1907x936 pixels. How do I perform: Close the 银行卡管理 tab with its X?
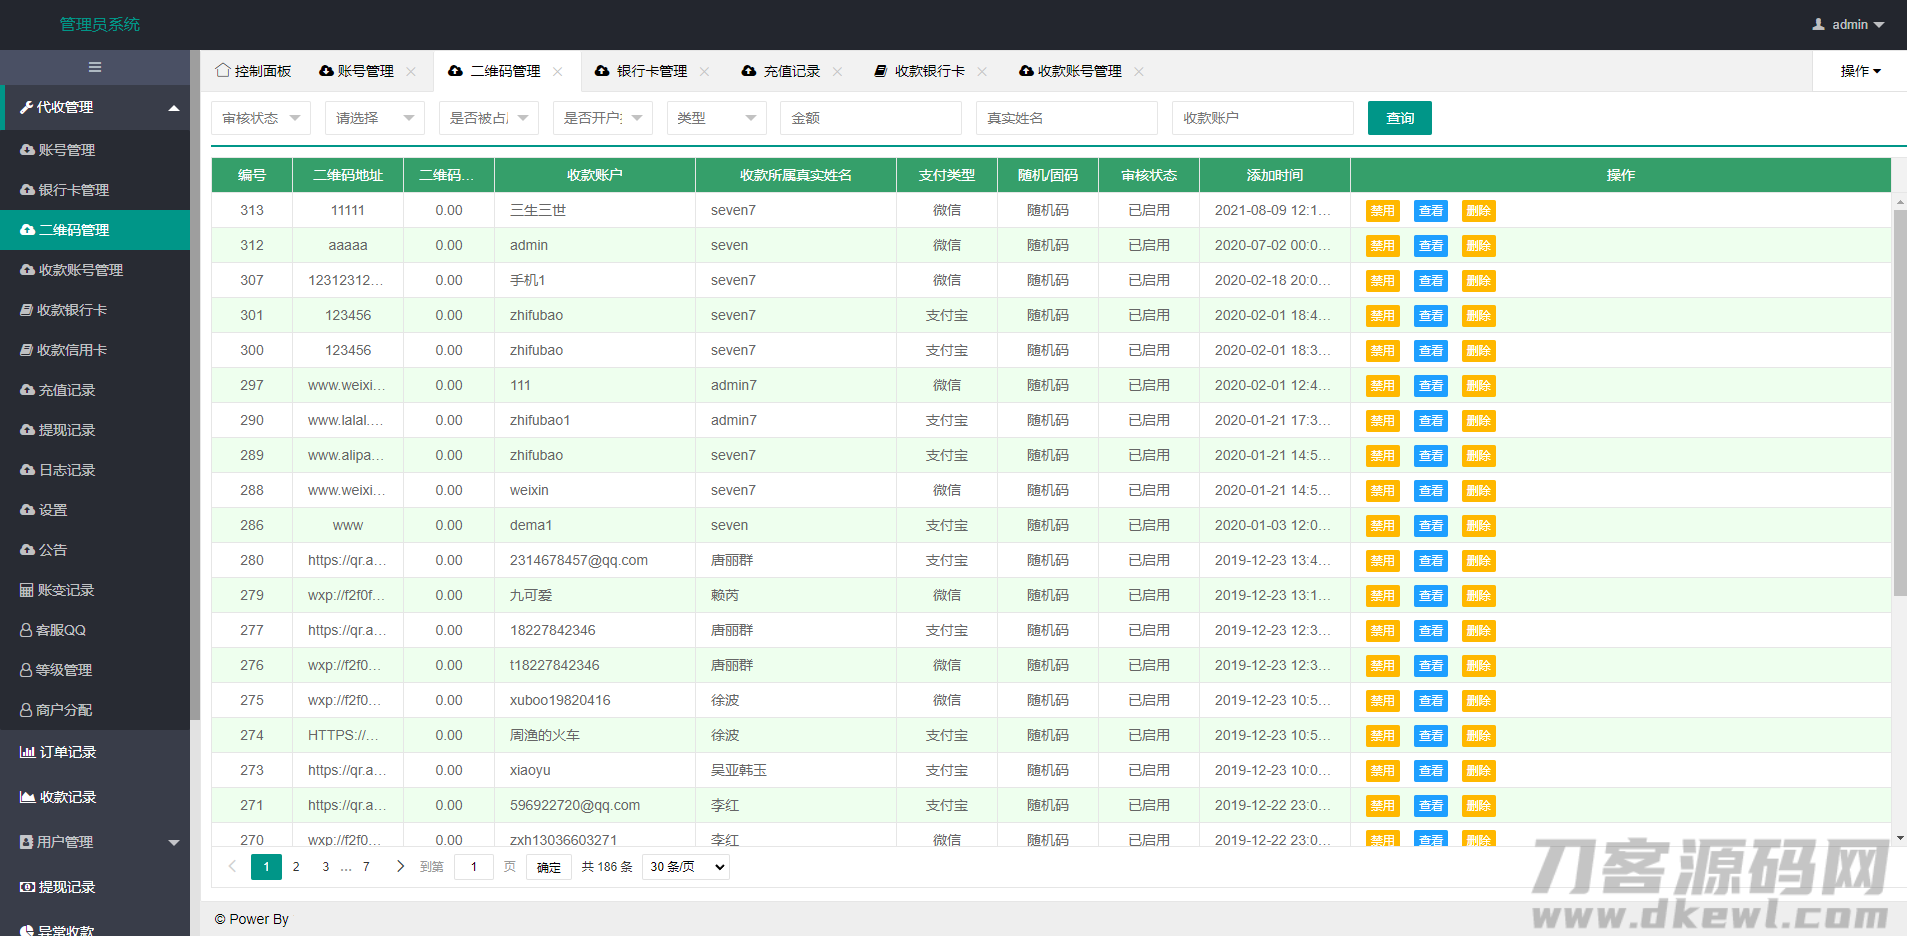pos(705,71)
